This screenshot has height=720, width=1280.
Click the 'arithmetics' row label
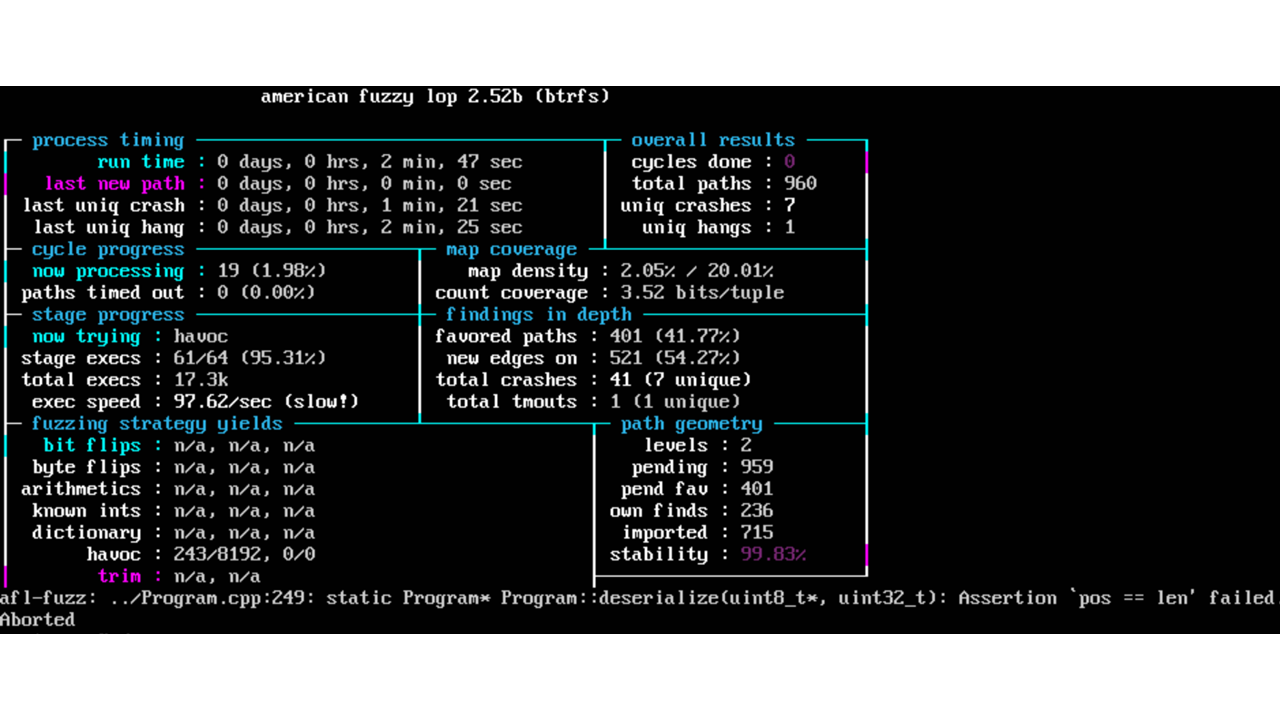(81, 489)
